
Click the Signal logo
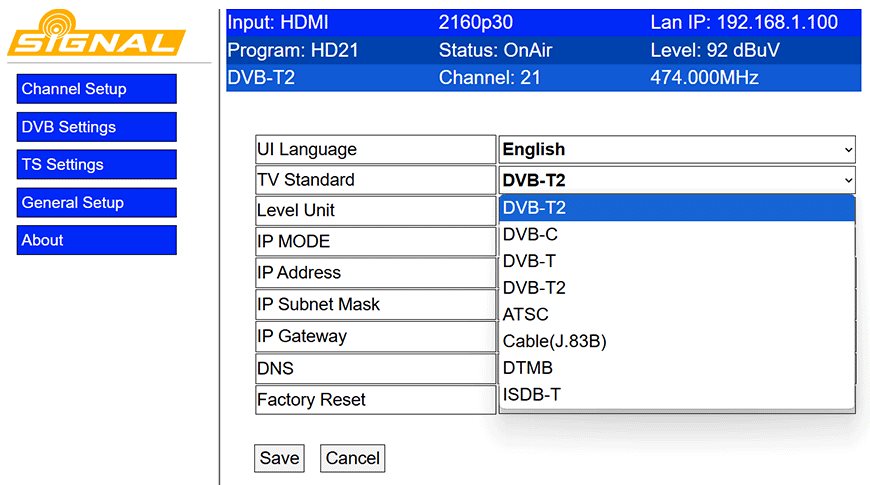96,34
